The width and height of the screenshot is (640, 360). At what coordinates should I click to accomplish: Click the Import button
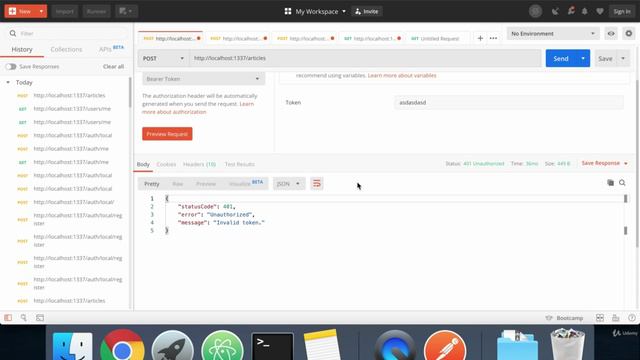(x=64, y=11)
